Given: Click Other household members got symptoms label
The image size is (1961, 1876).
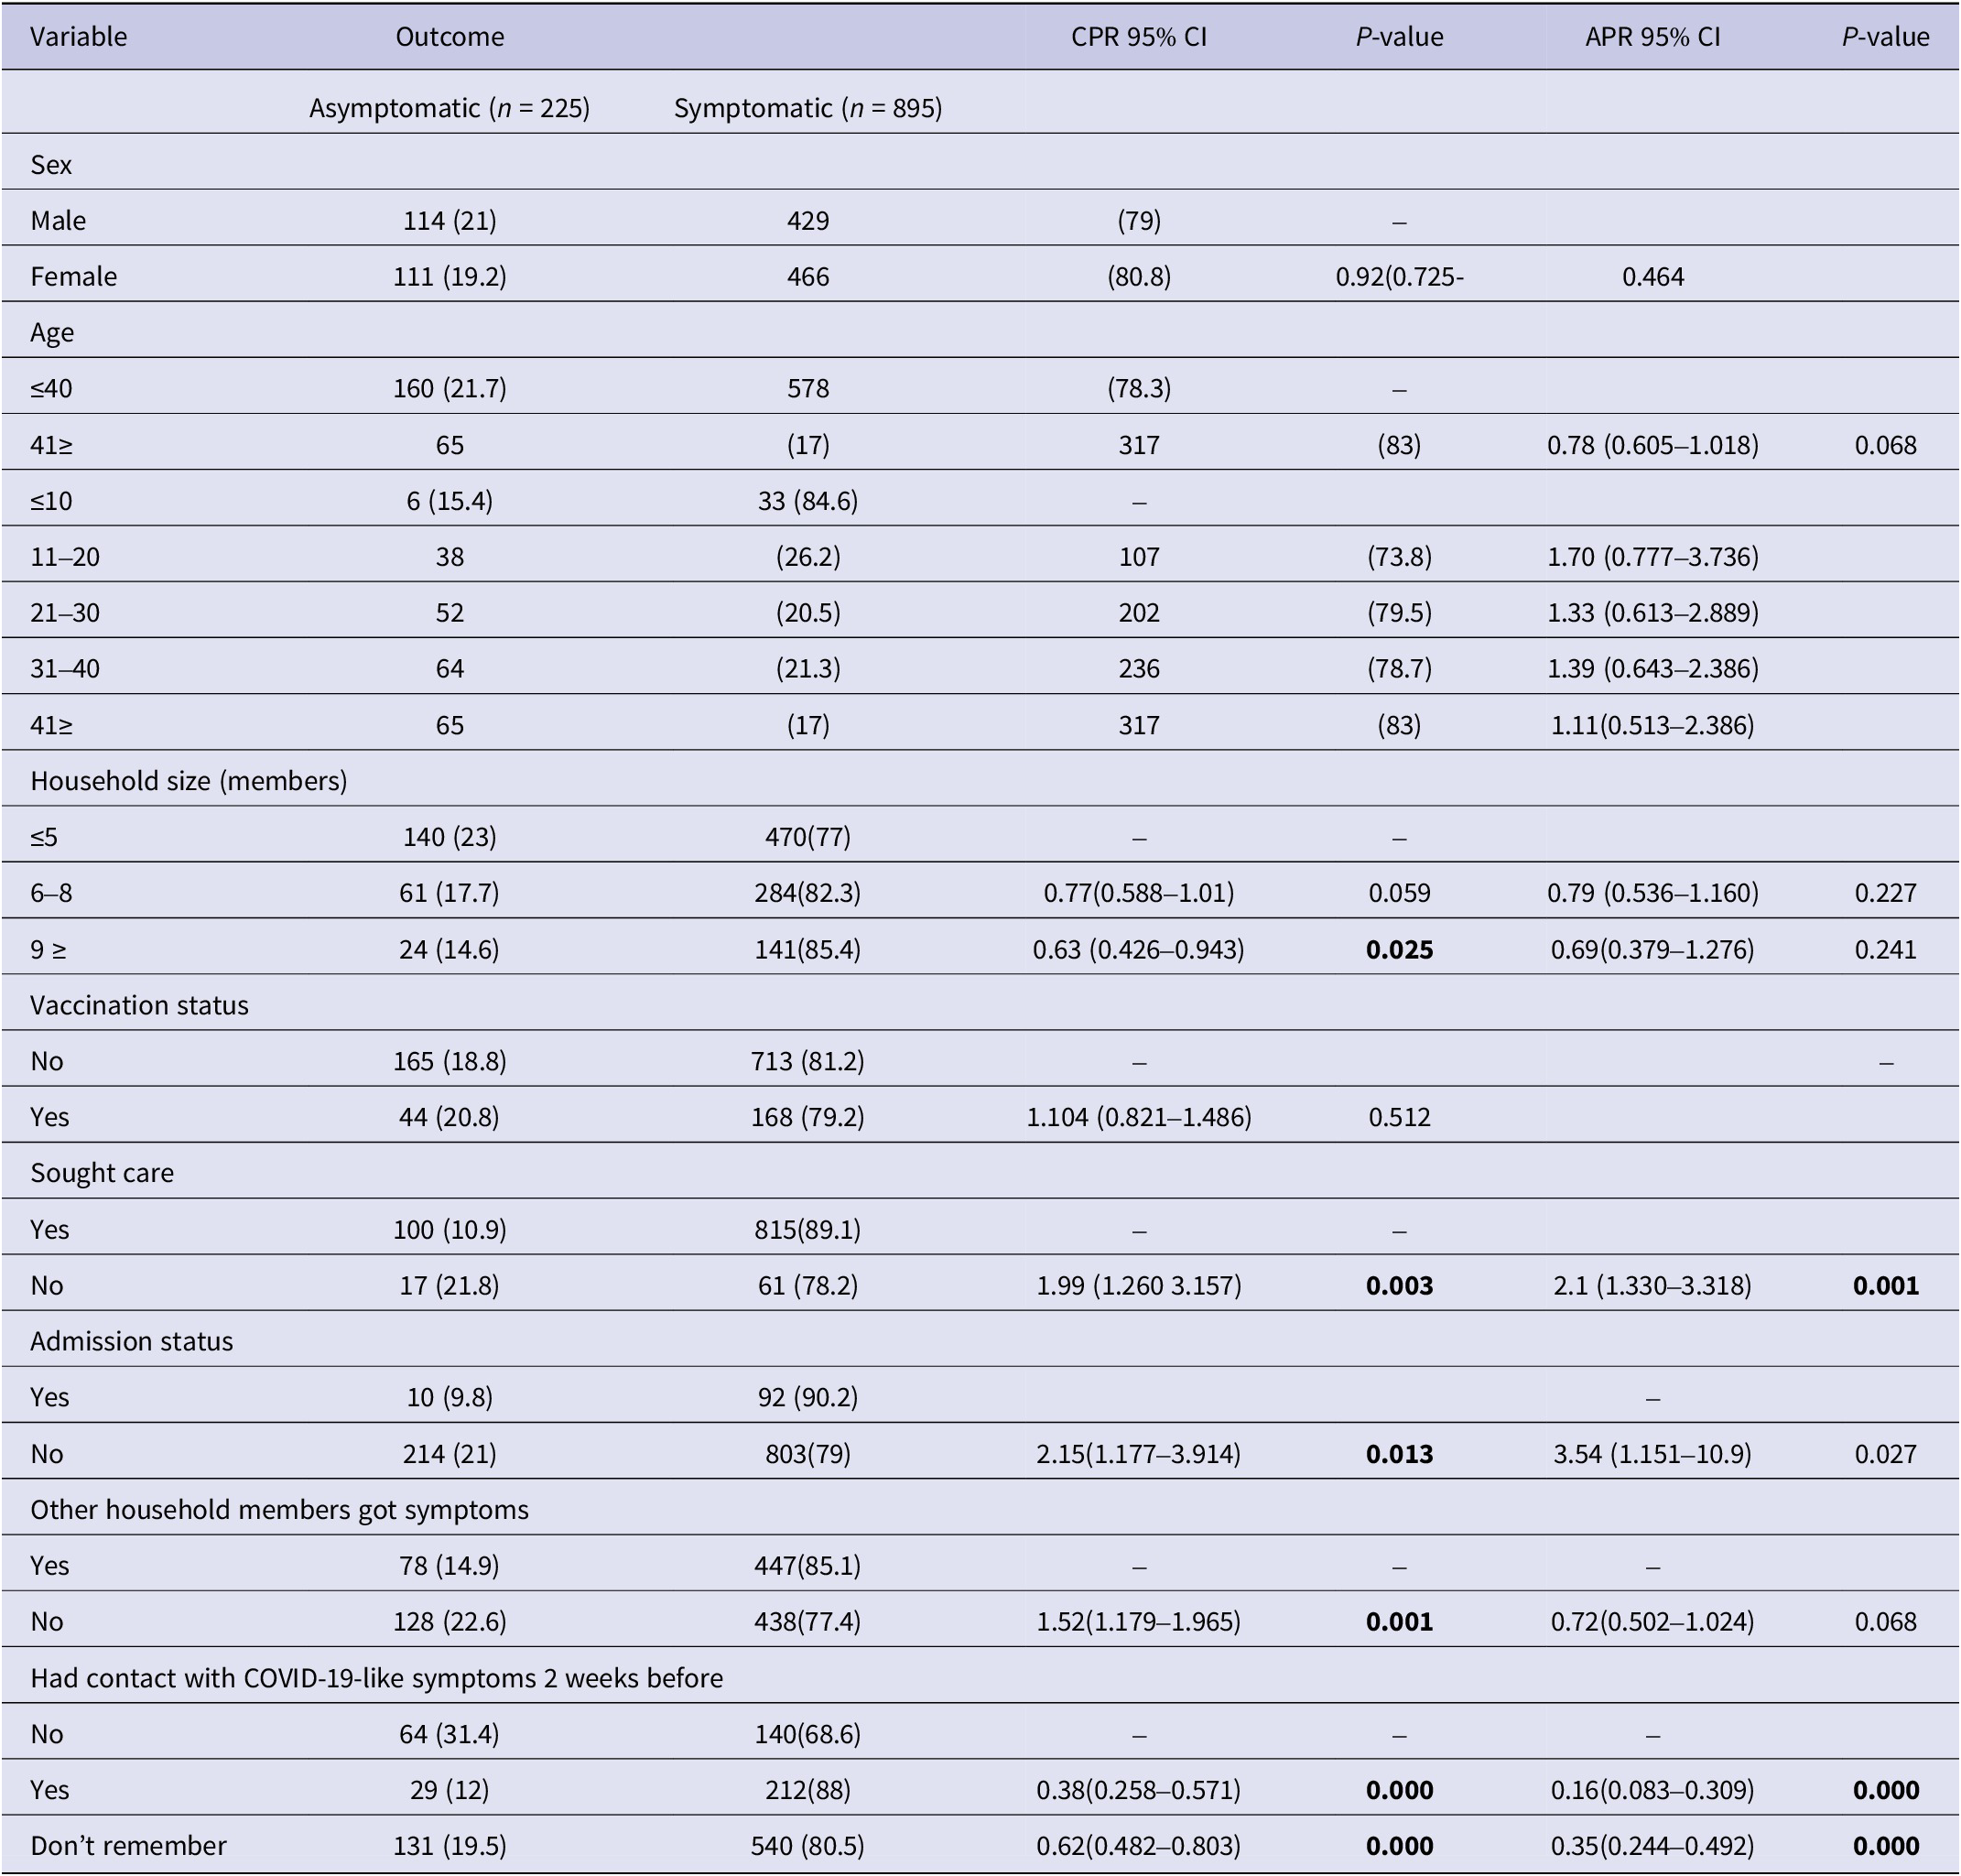Looking at the screenshot, I should coord(279,1509).
